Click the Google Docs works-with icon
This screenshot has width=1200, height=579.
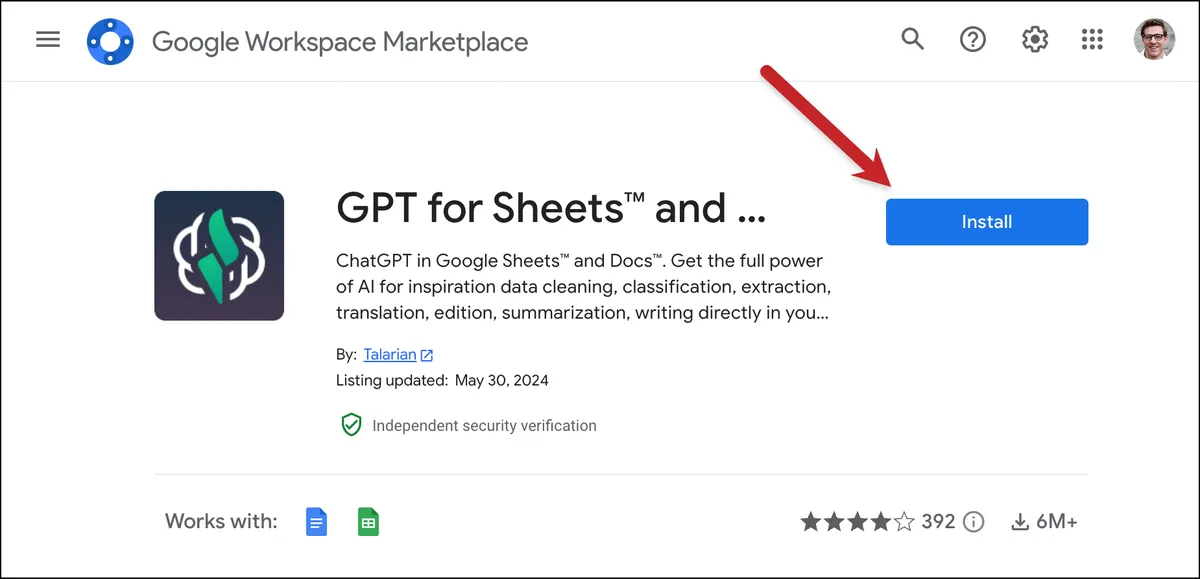pos(316,522)
